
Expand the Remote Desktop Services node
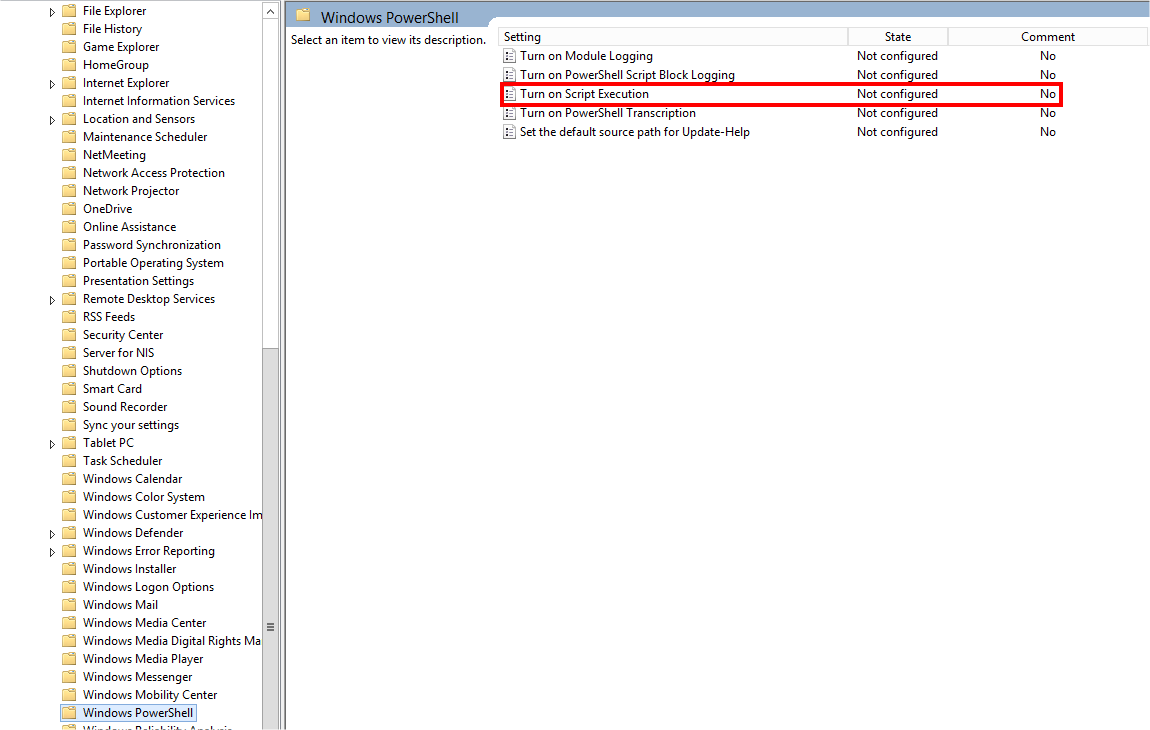click(x=52, y=299)
